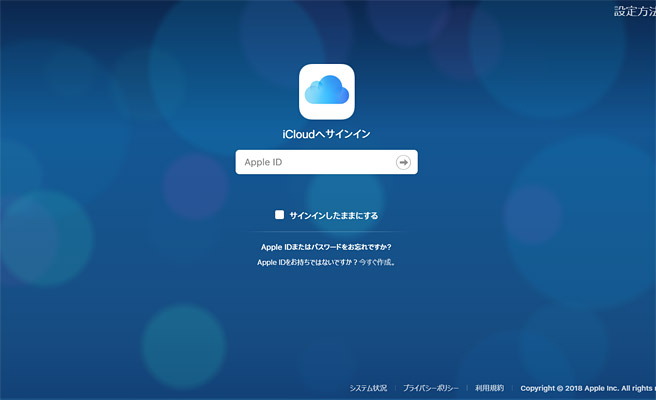Click the arrow button in Apple ID field
This screenshot has width=656, height=400.
pos(403,162)
